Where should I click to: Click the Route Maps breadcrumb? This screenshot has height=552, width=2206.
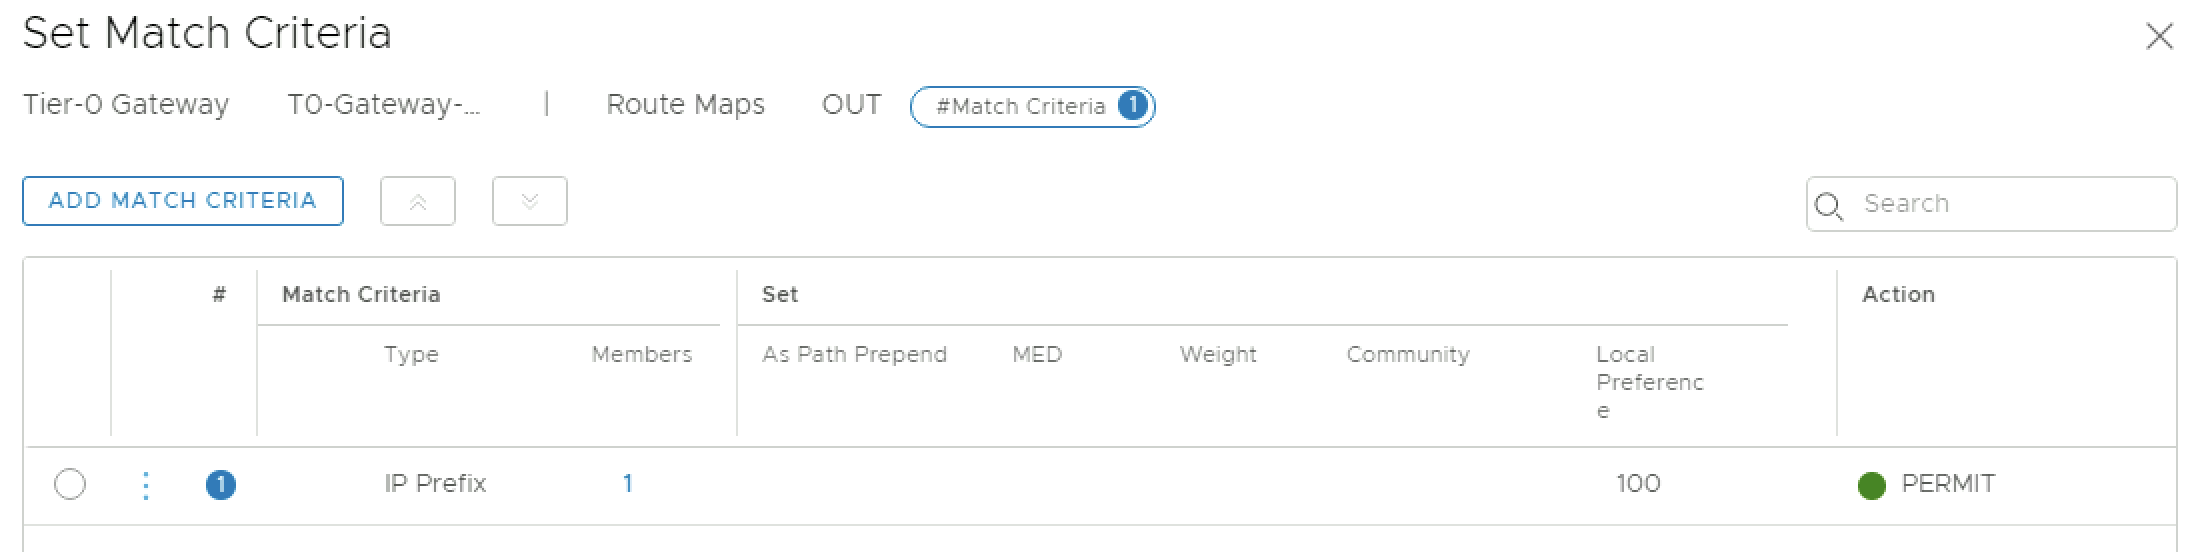(685, 105)
